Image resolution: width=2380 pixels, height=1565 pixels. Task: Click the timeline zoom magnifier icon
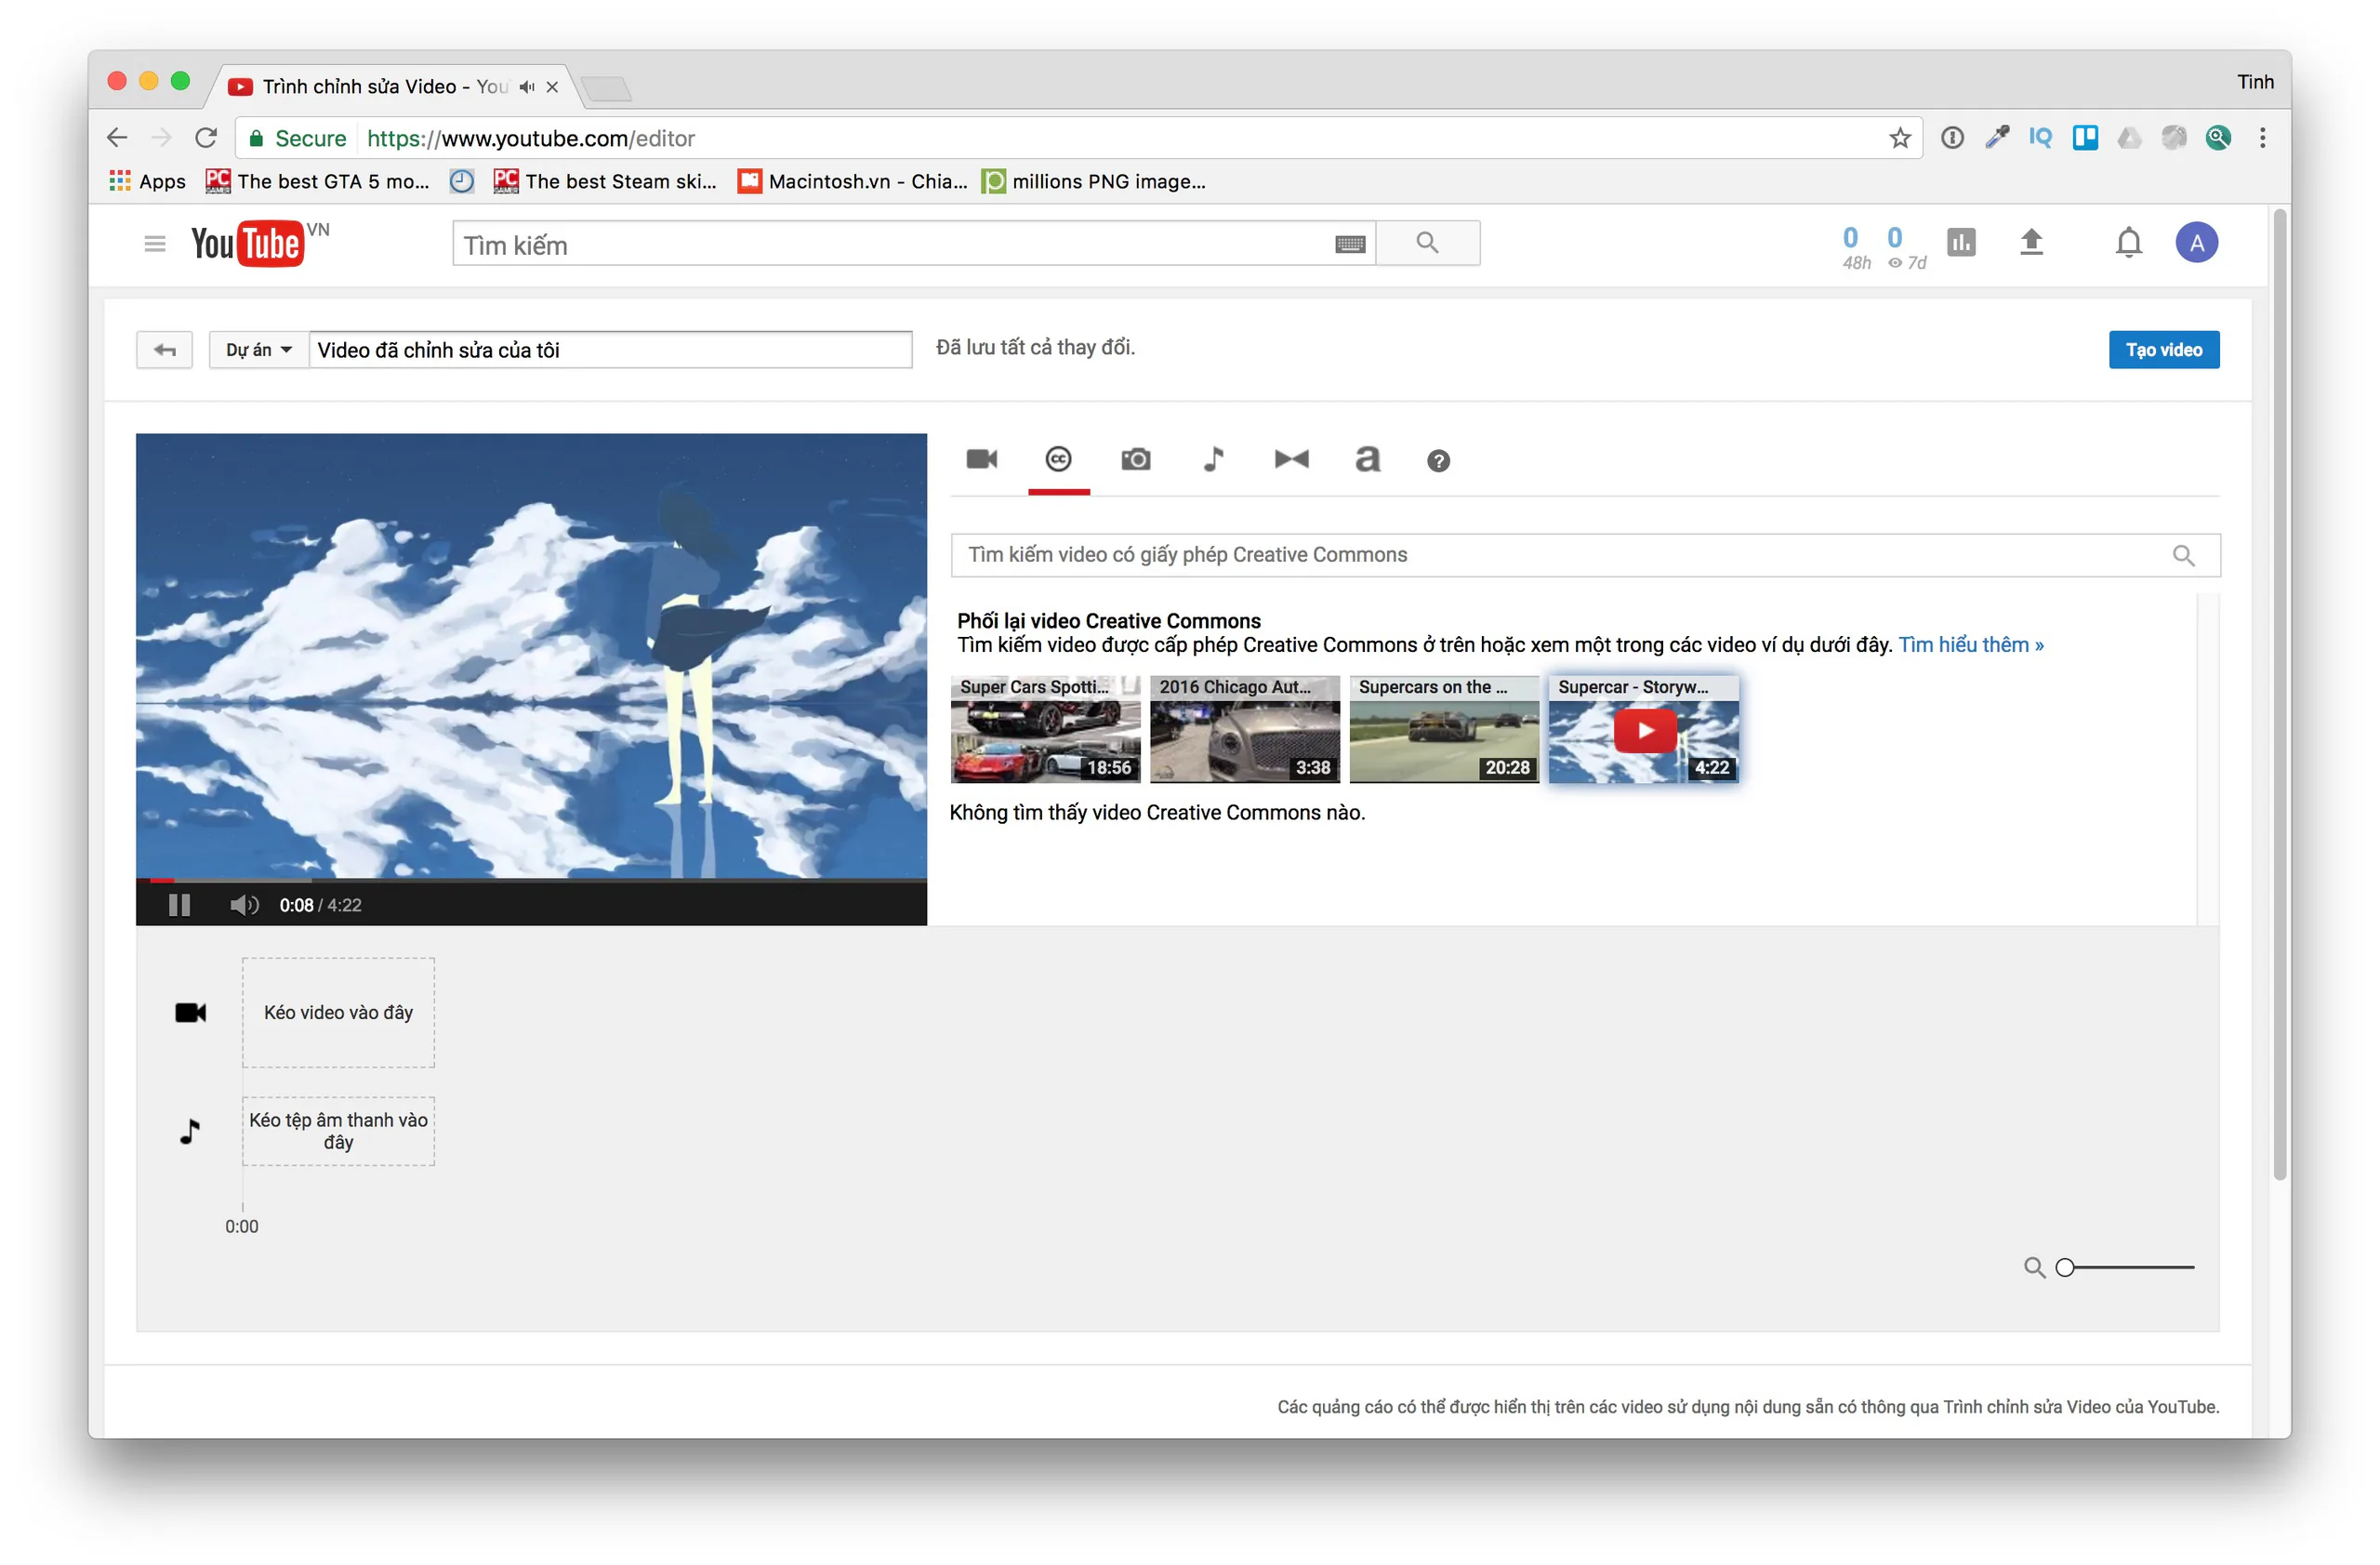pos(2034,1268)
